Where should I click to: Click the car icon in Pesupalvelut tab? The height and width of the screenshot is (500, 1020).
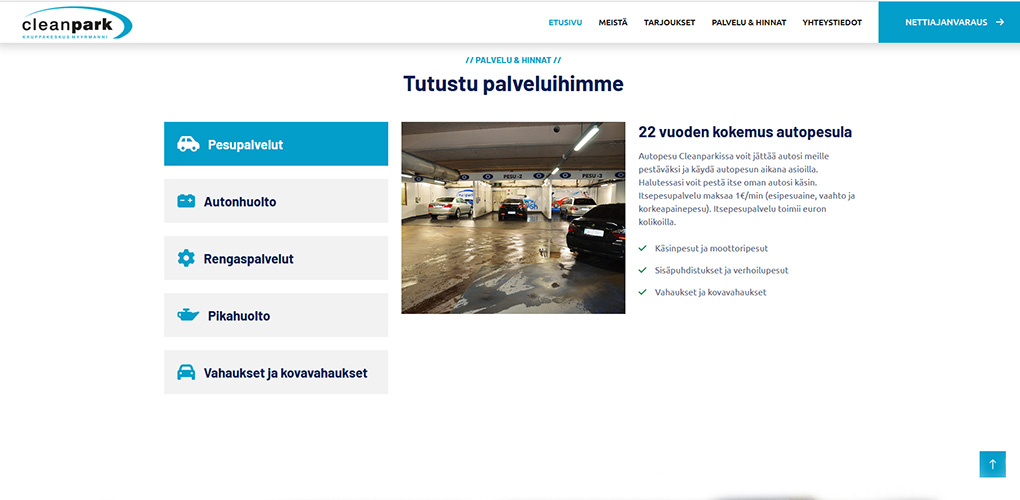(x=188, y=144)
